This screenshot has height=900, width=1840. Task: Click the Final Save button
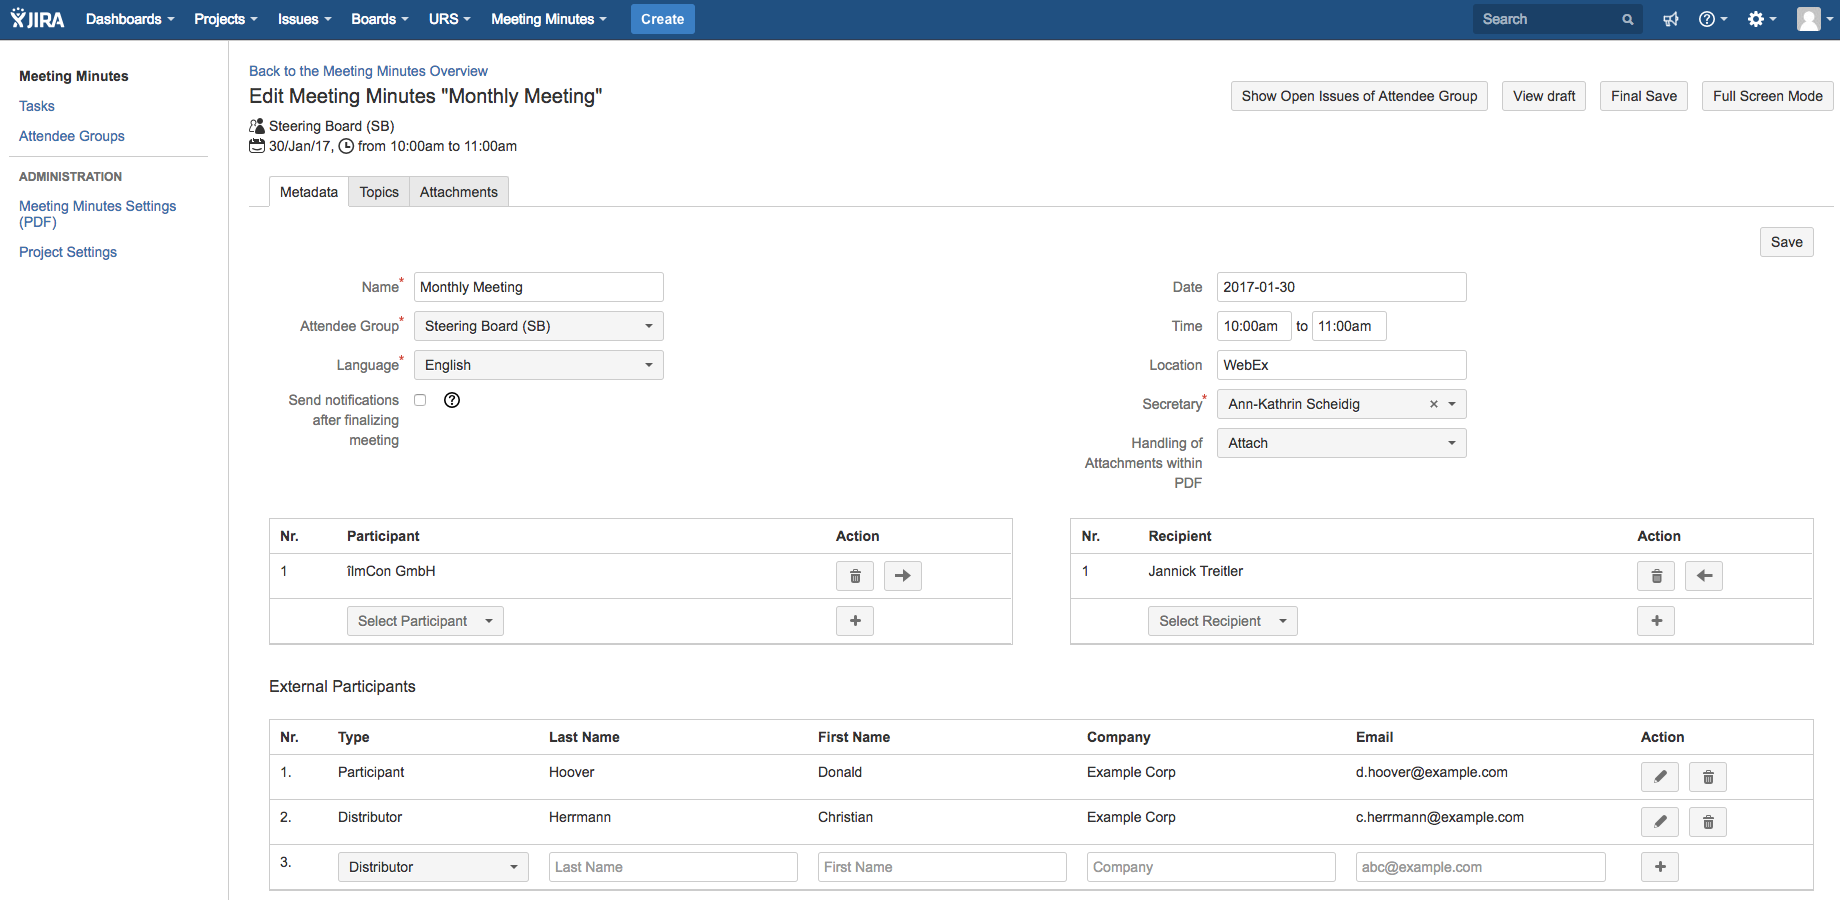point(1644,96)
